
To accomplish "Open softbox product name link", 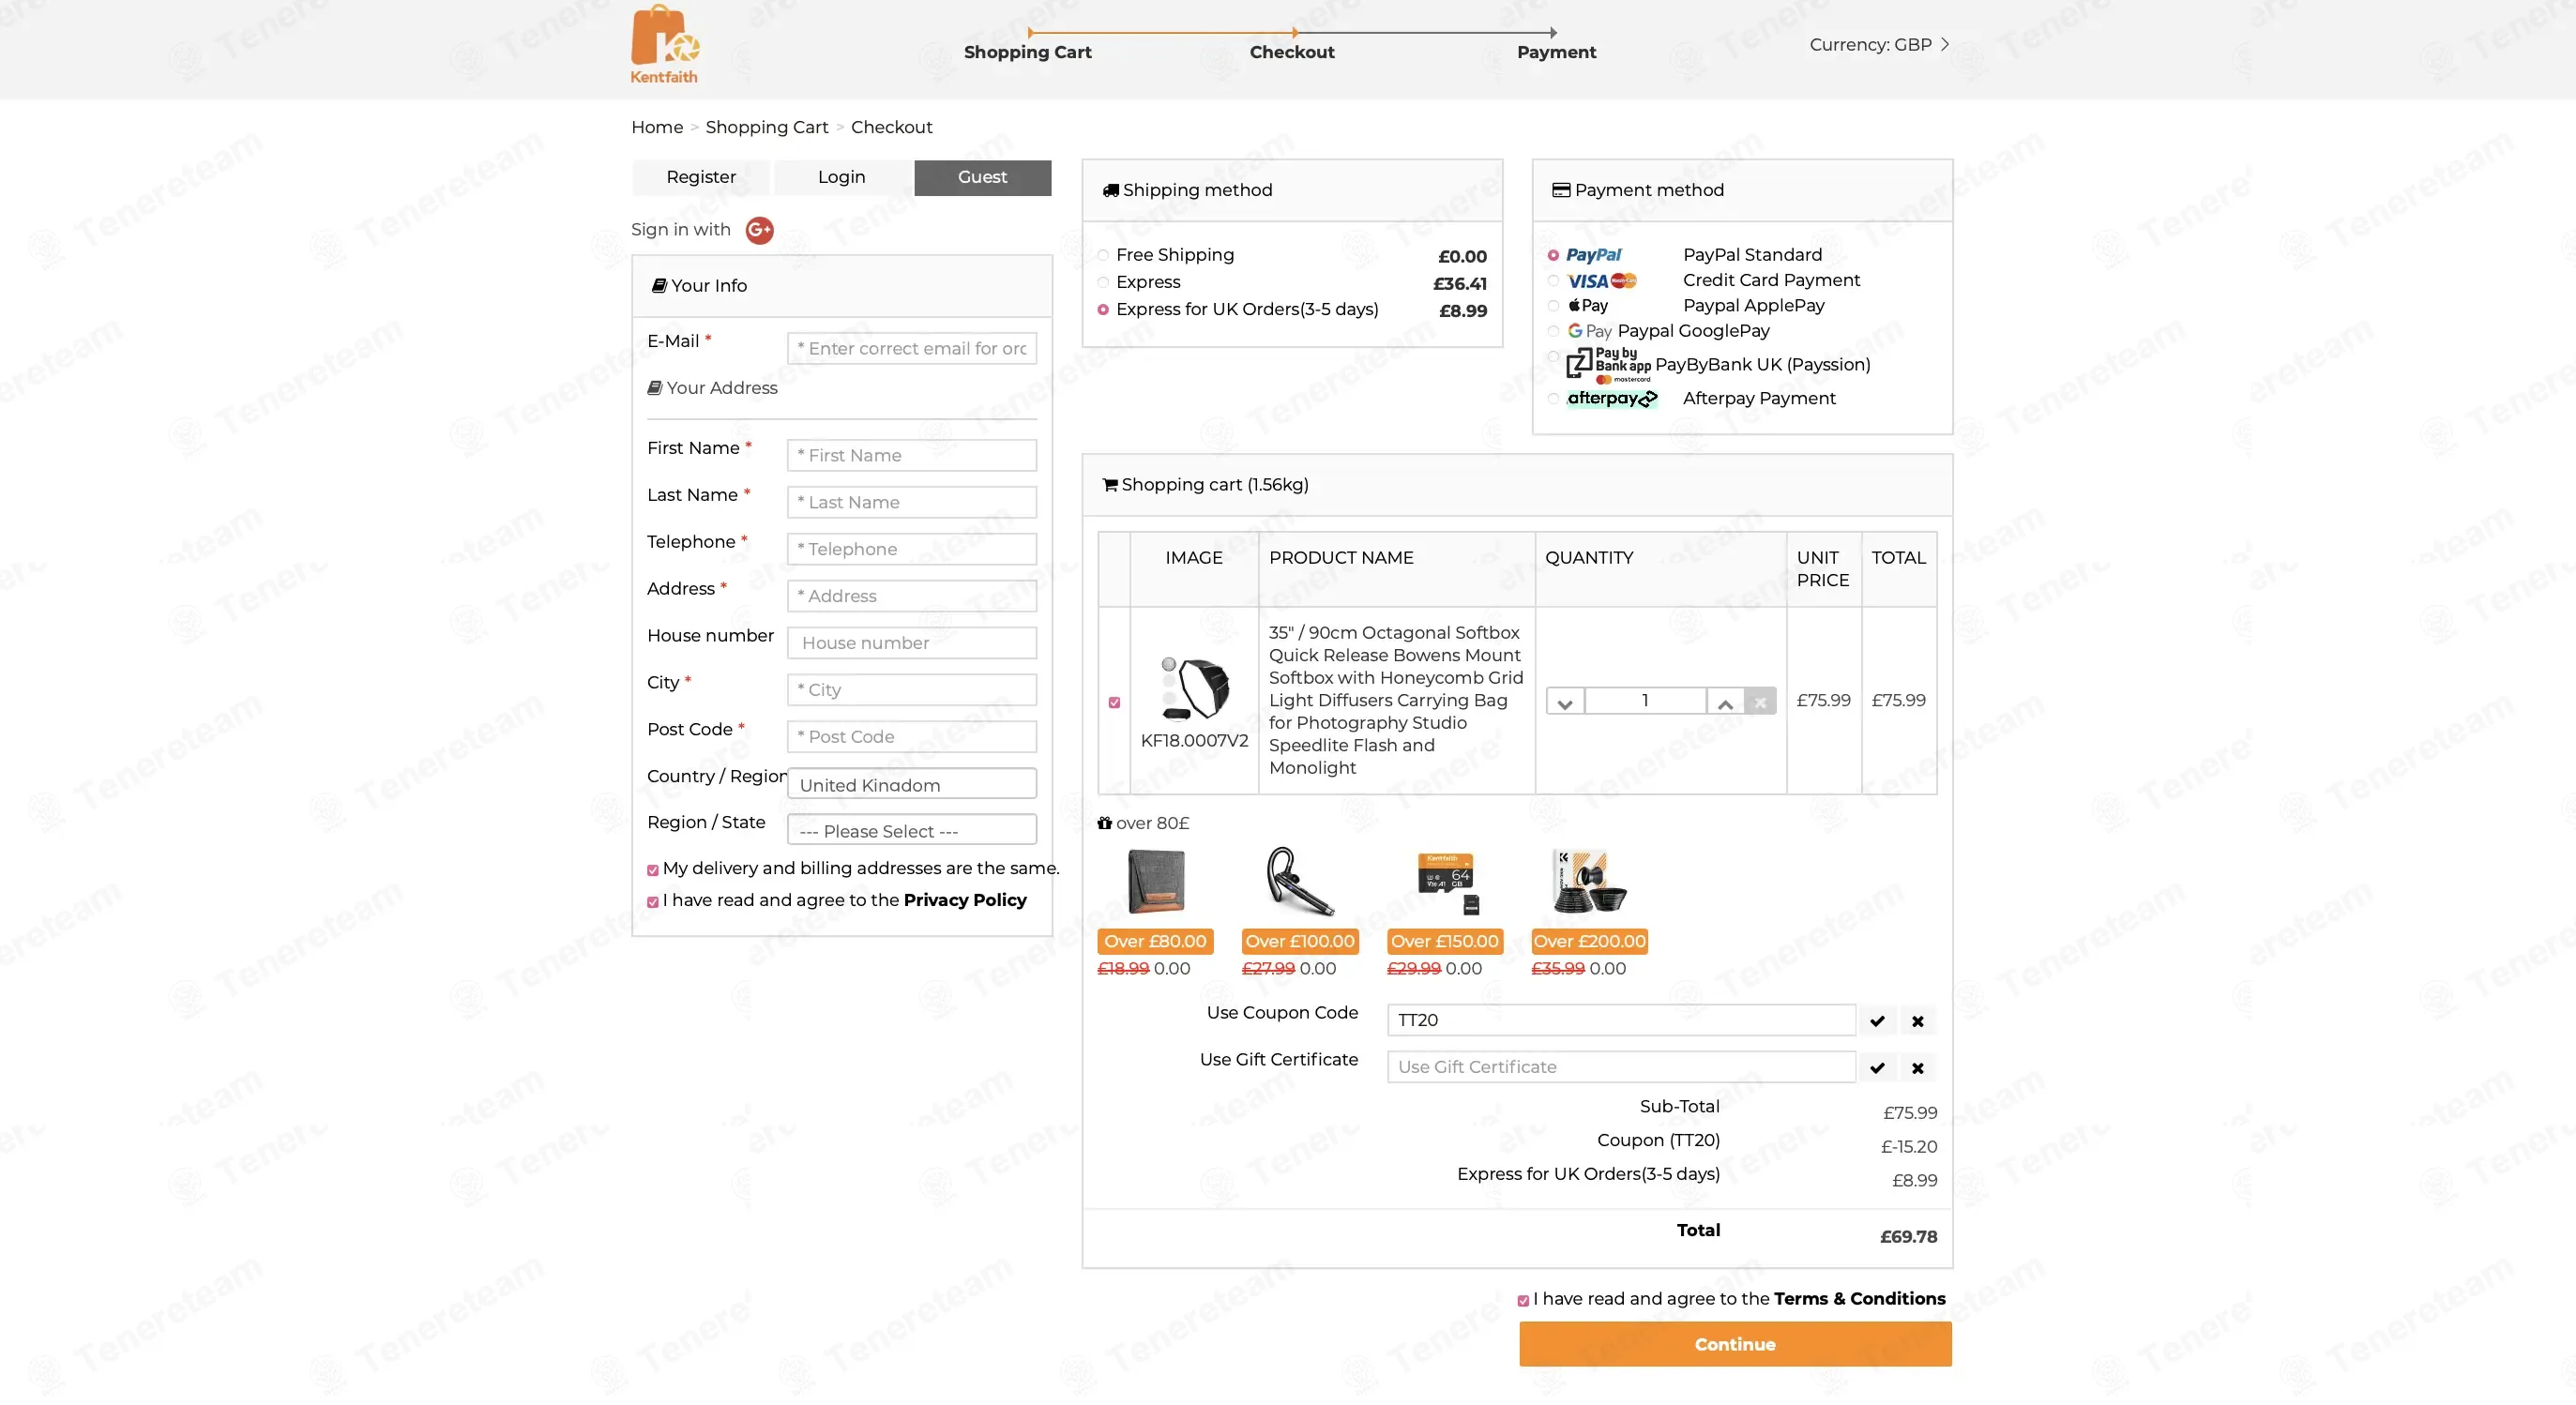I will pos(1396,700).
